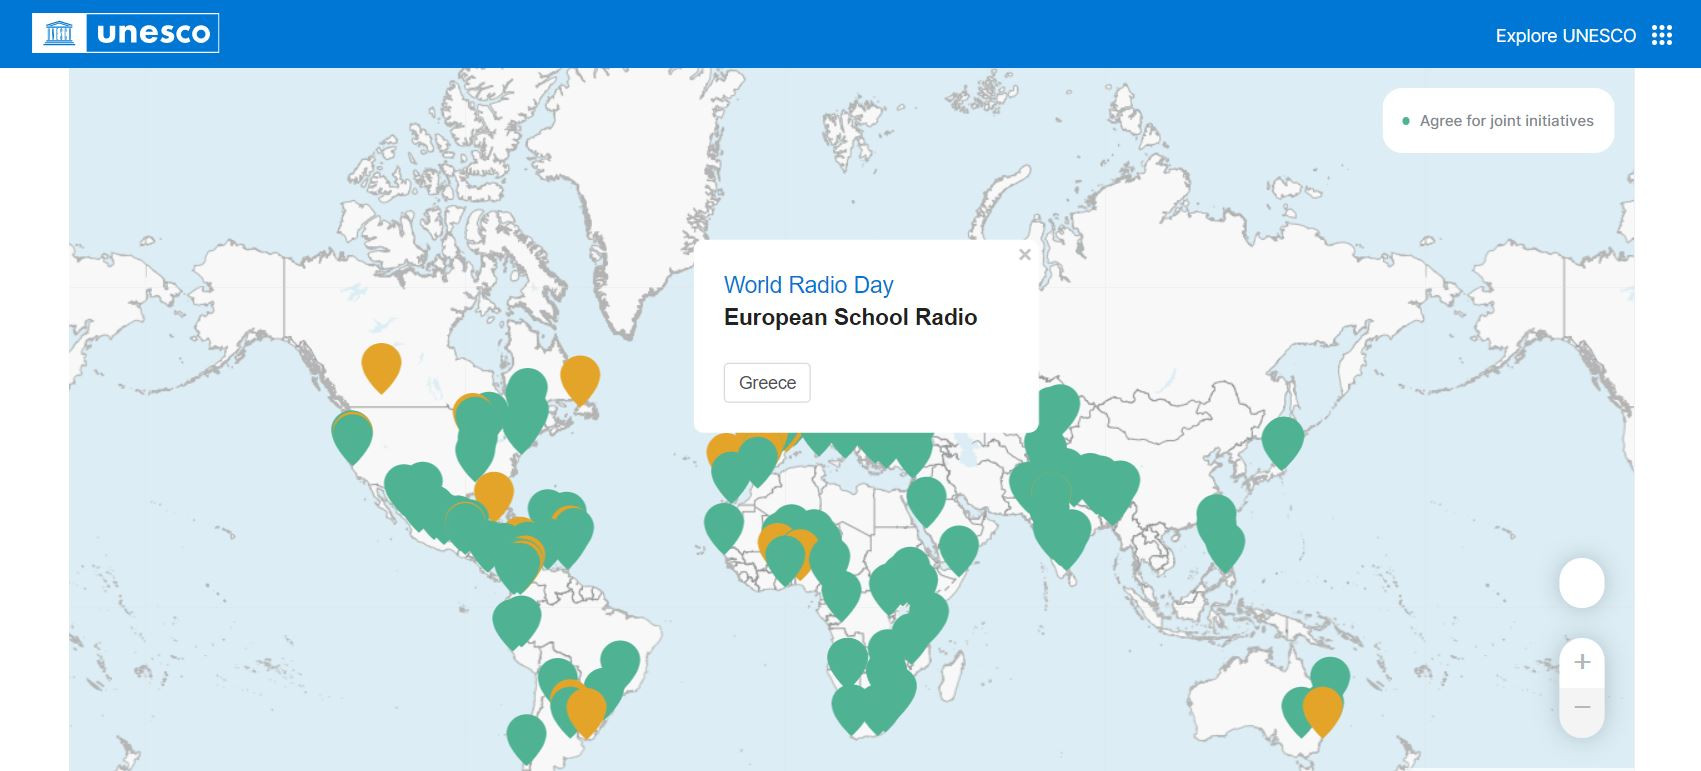Zoom in on the map
1701x771 pixels.
coord(1581,662)
